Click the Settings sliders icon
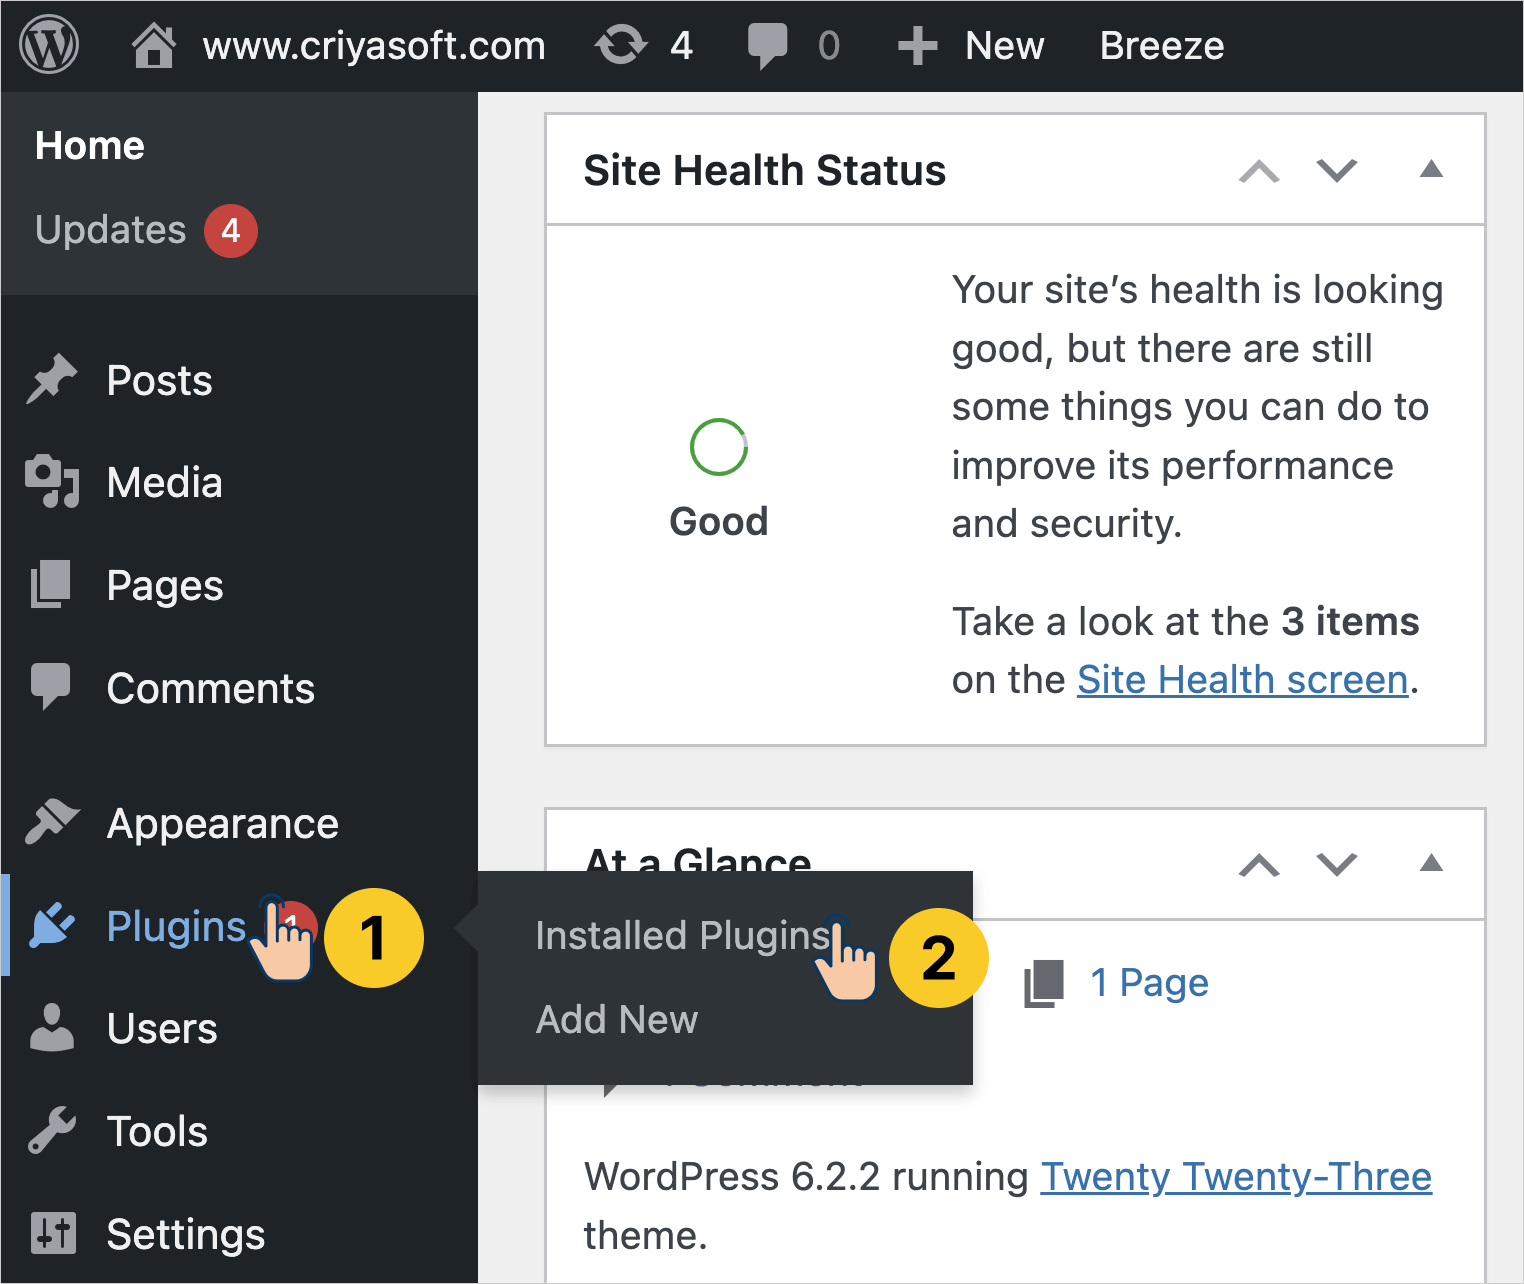 pyautogui.click(x=53, y=1233)
